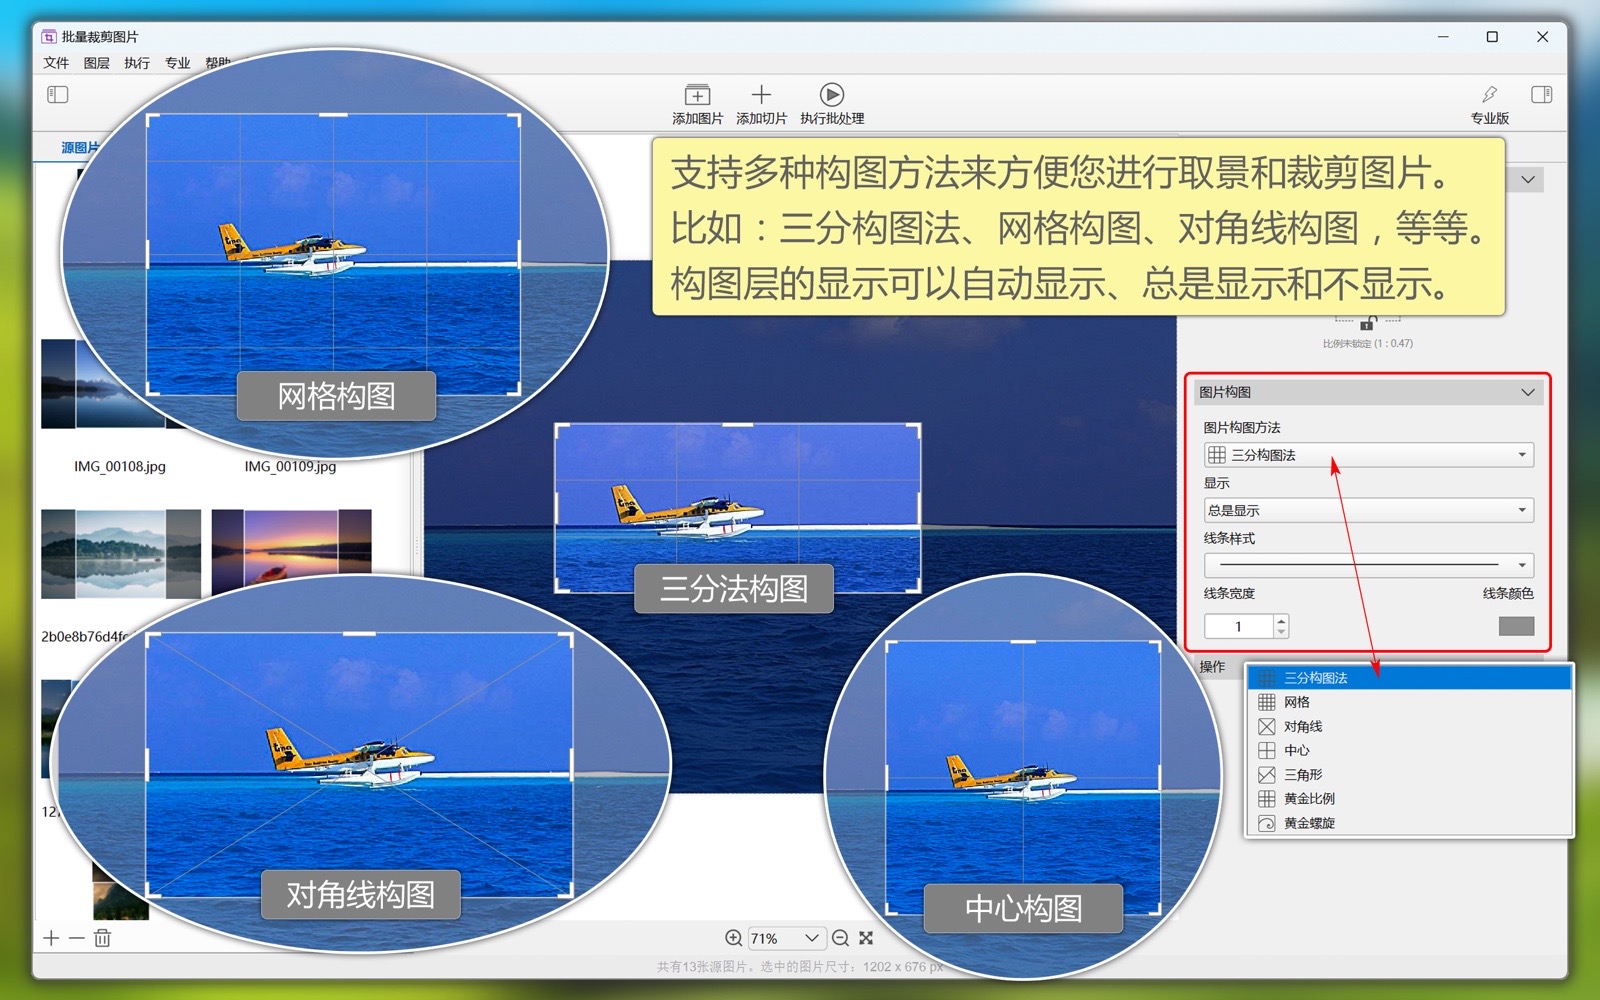
Task: Click the zoom out magnifier icon
Action: coord(840,938)
